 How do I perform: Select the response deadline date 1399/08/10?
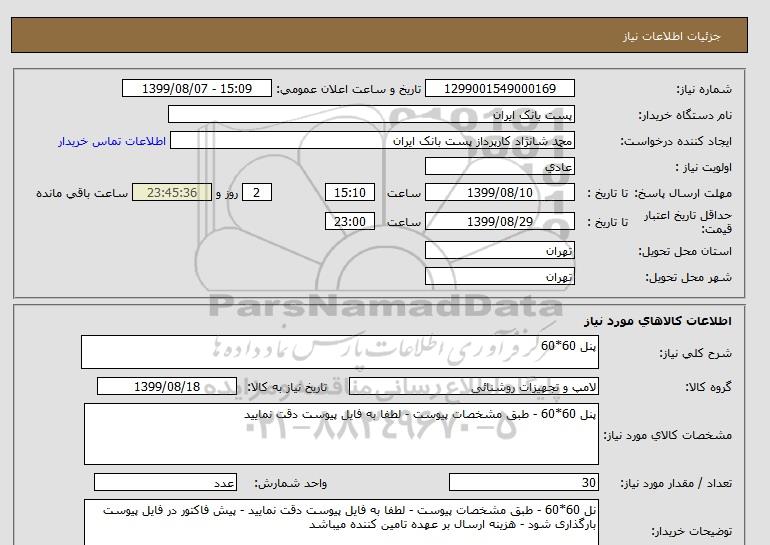(499, 192)
